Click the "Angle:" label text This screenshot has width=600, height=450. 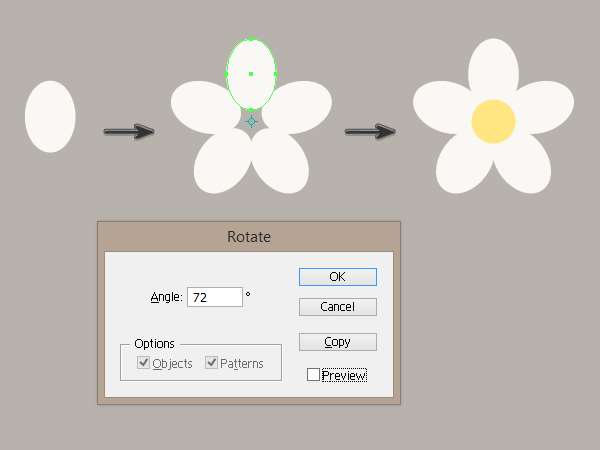(166, 297)
